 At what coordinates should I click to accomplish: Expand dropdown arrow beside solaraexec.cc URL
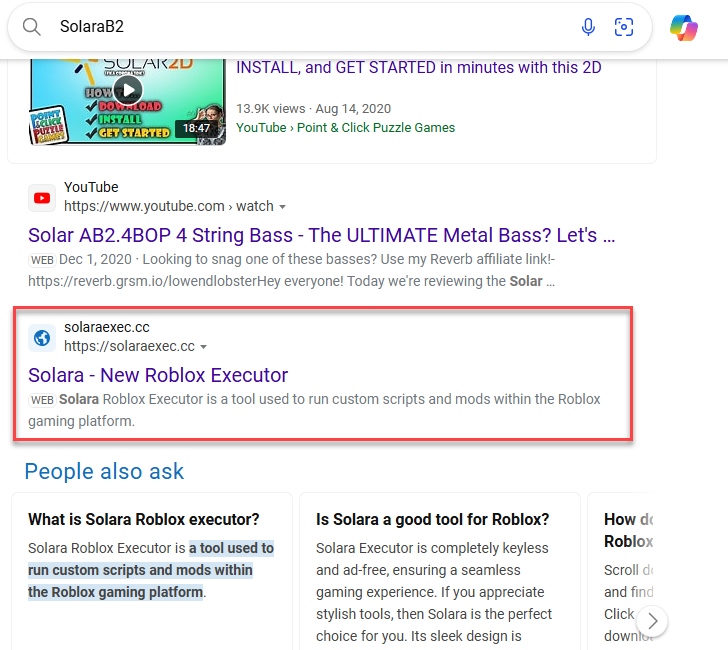click(x=203, y=347)
